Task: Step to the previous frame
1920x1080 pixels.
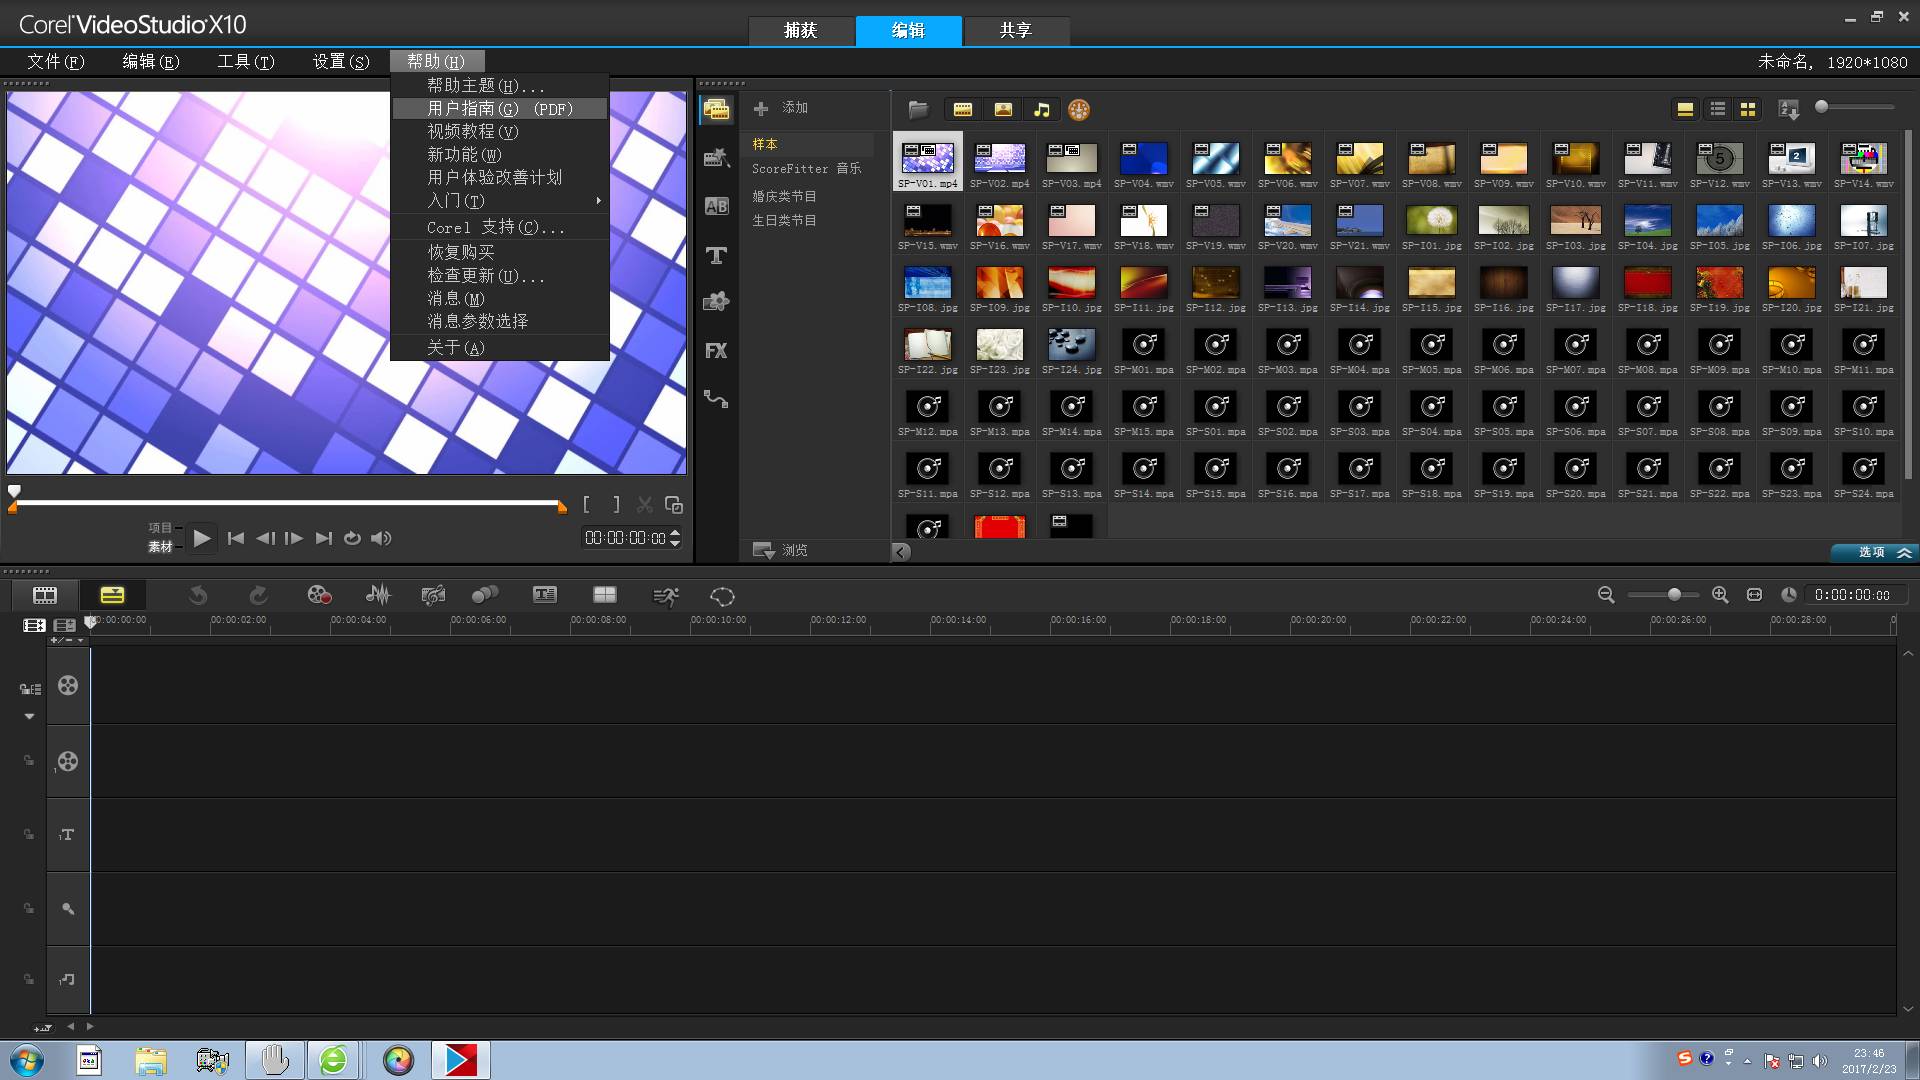Action: [265, 538]
